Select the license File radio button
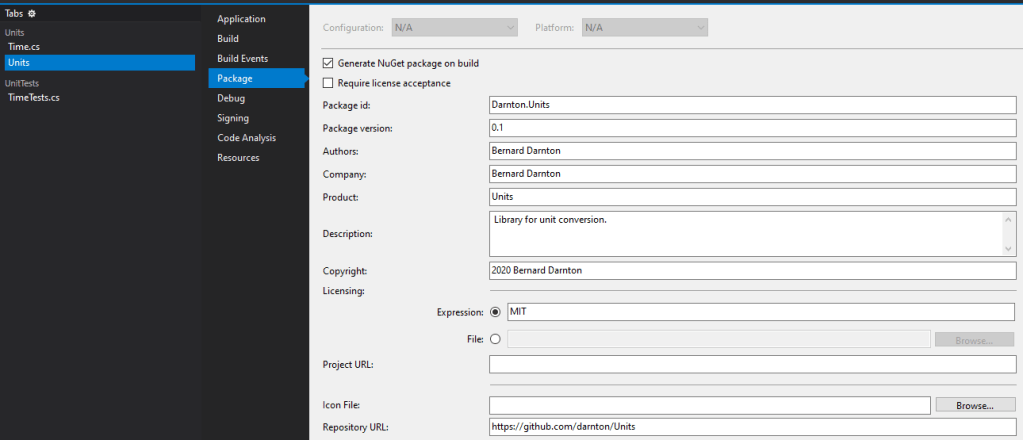This screenshot has width=1023, height=440. click(x=495, y=339)
